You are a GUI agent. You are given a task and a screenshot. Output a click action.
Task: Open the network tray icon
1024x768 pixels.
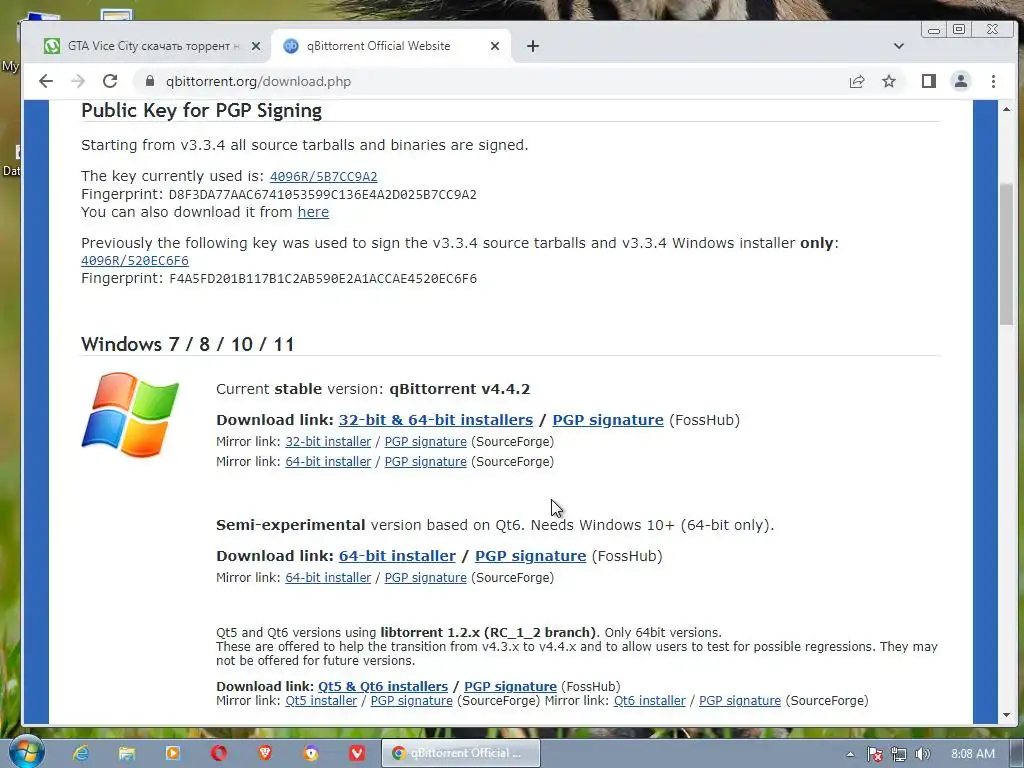tap(899, 754)
